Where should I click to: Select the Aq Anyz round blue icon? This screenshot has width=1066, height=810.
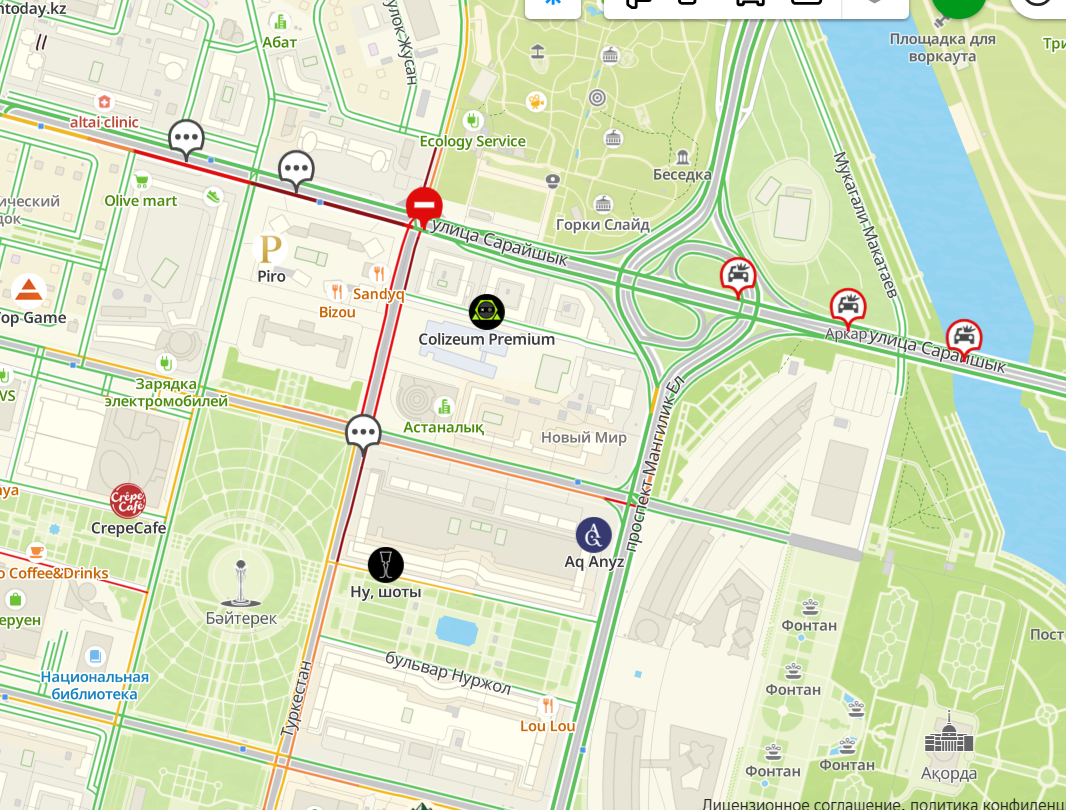tap(594, 535)
